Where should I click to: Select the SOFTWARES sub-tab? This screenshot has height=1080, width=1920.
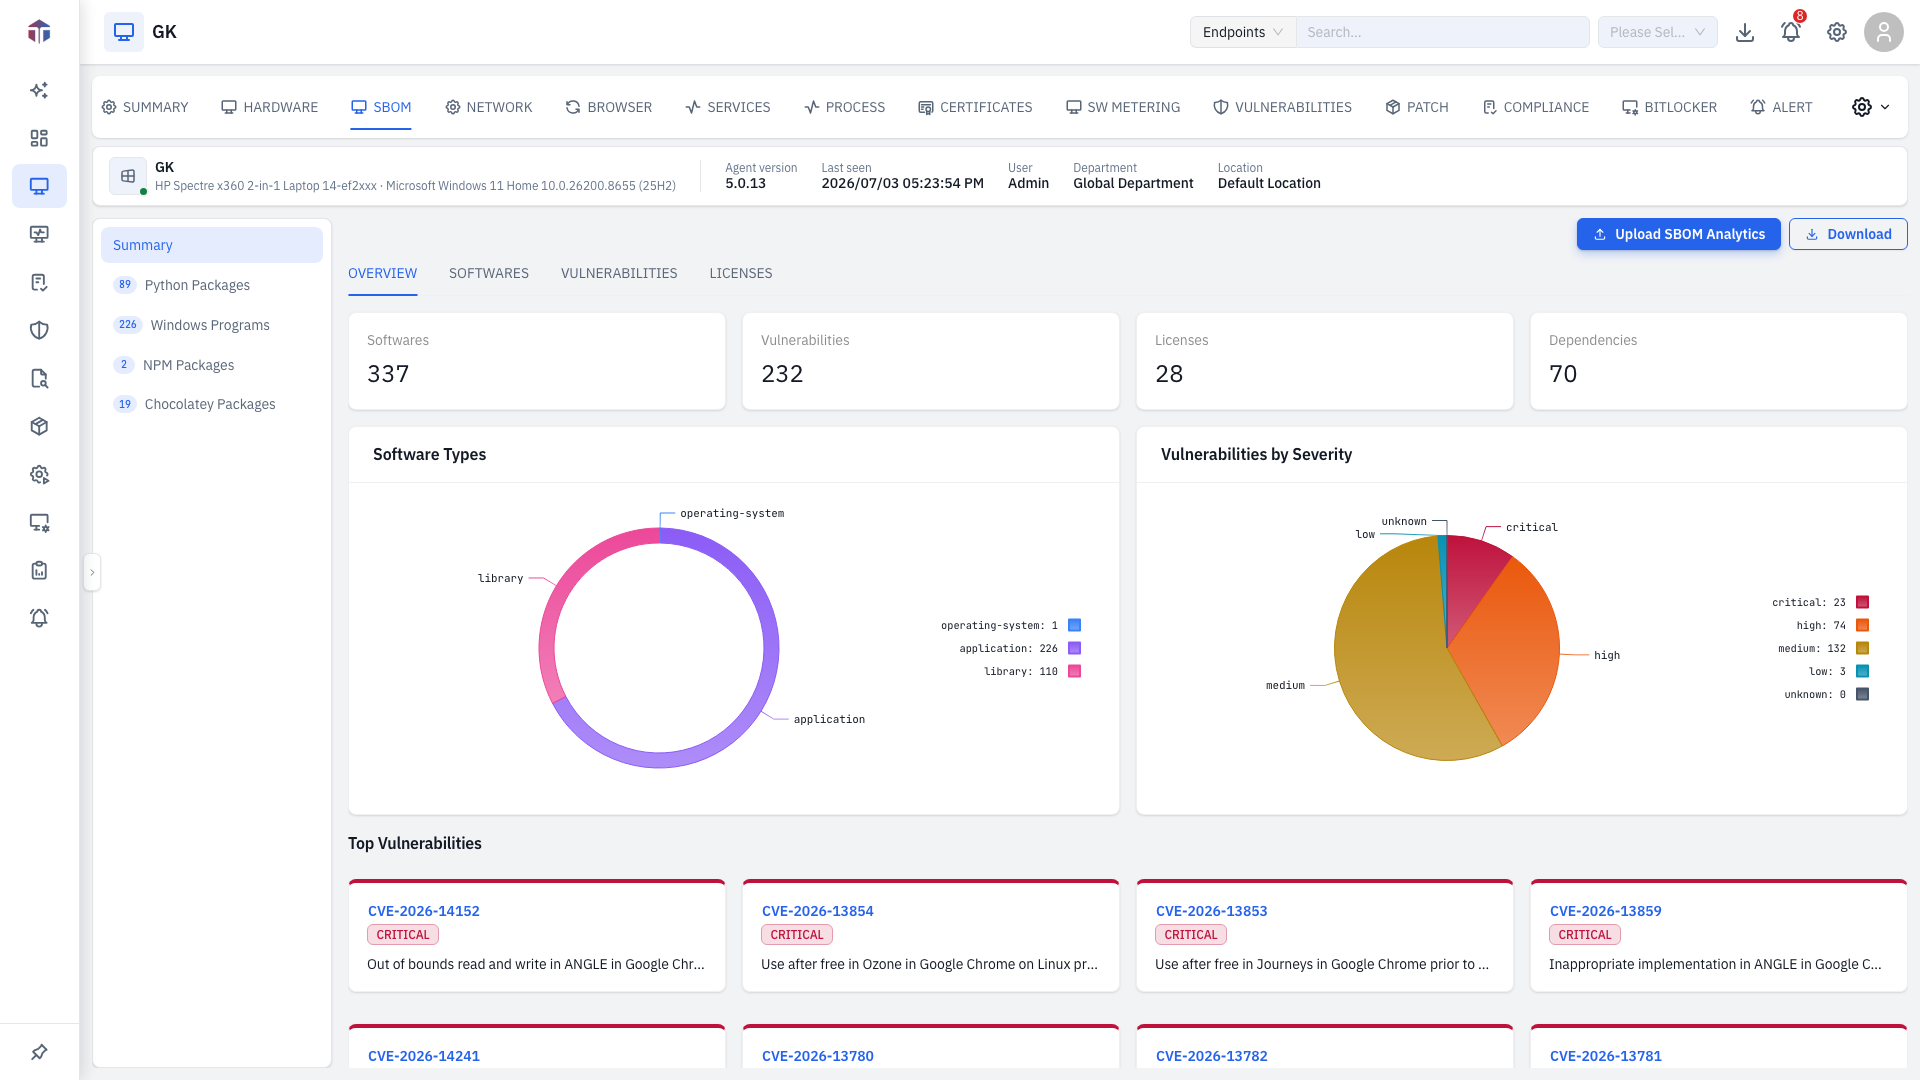tap(489, 273)
